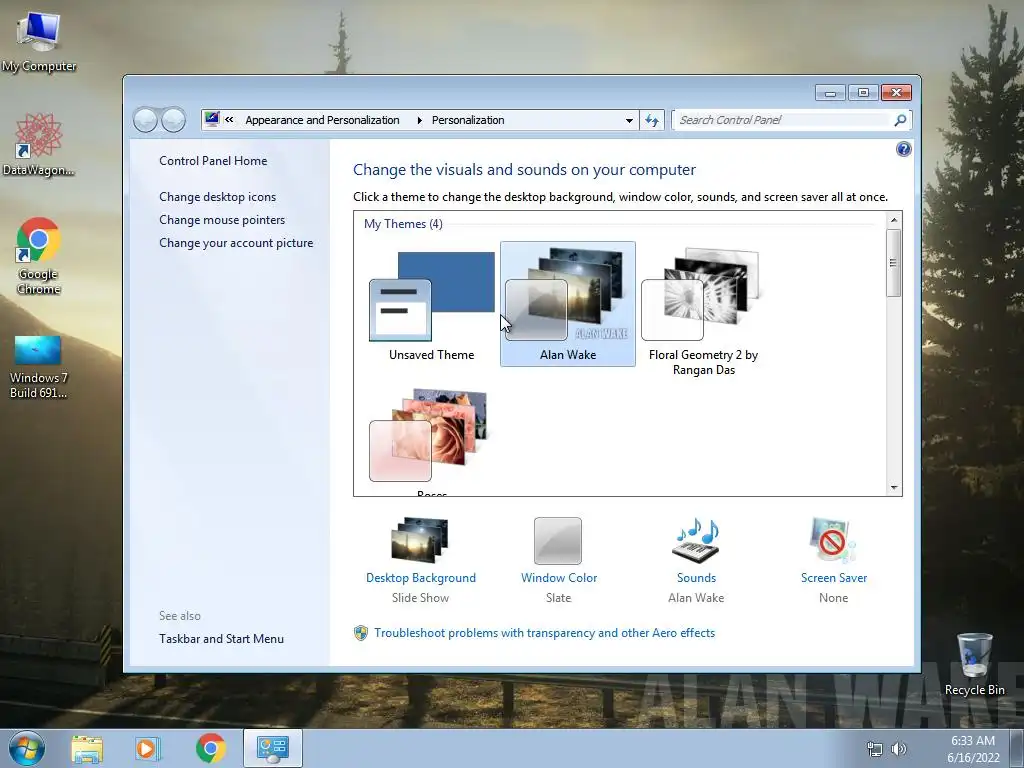Launch Chrome from the taskbar

click(x=210, y=748)
